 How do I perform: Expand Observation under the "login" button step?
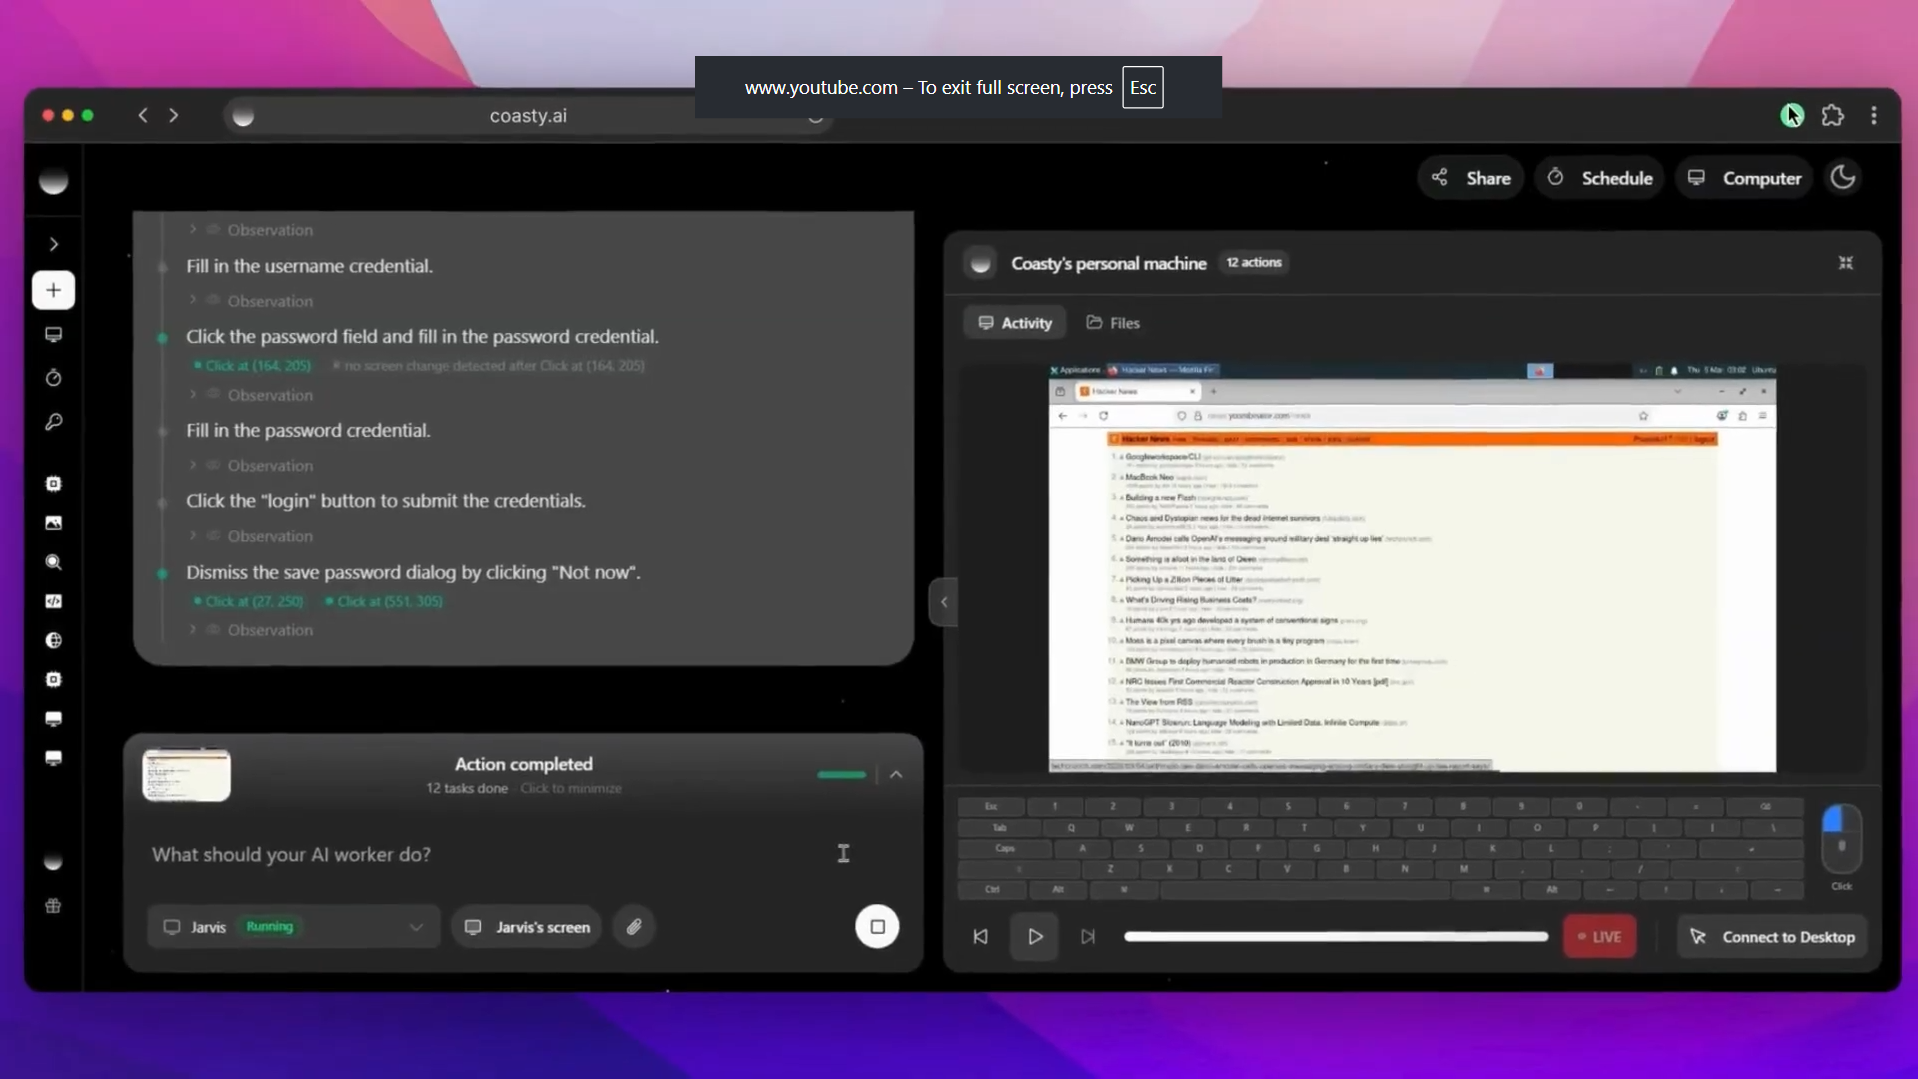pyautogui.click(x=251, y=536)
